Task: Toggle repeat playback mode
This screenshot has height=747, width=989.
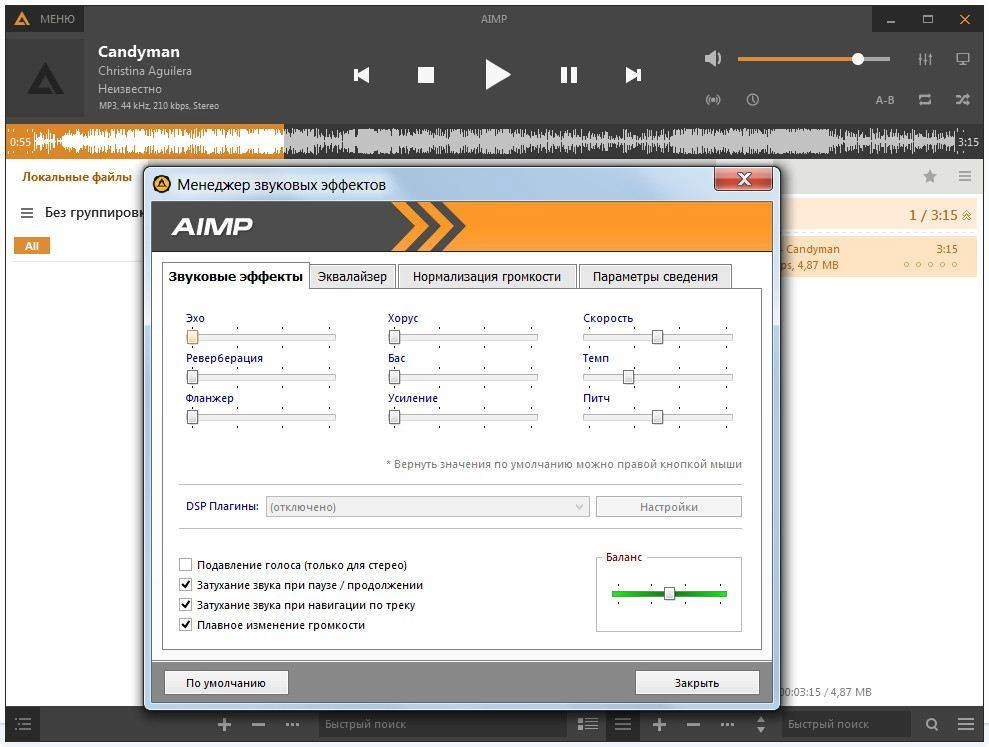Action: click(925, 100)
